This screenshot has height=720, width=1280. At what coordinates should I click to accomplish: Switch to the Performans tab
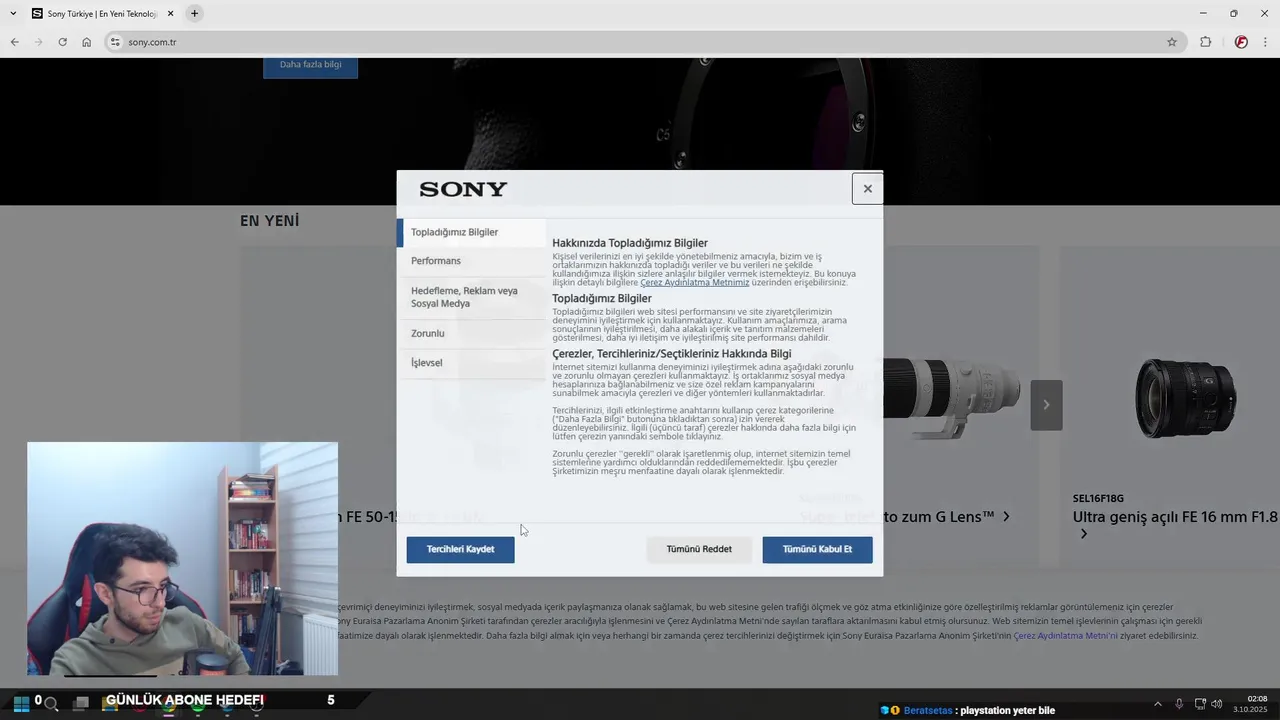[x=471, y=261]
